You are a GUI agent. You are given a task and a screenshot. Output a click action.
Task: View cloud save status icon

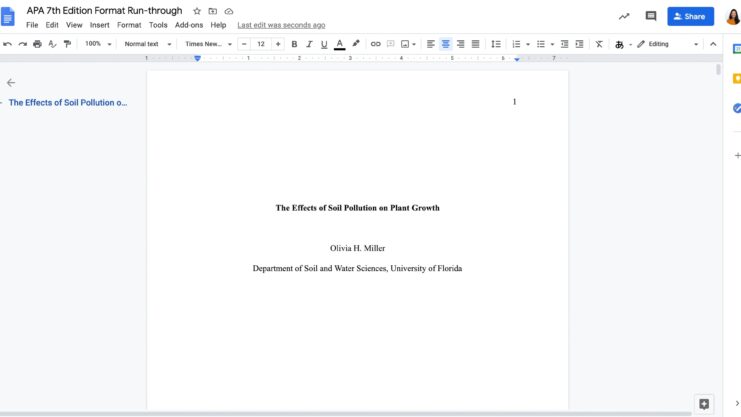click(x=229, y=11)
